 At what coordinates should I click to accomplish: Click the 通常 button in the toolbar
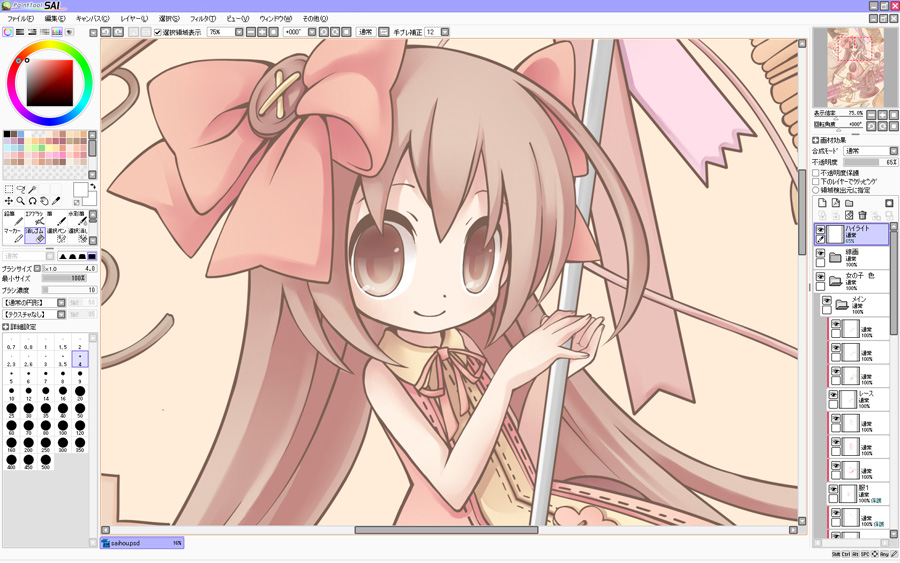click(x=366, y=32)
